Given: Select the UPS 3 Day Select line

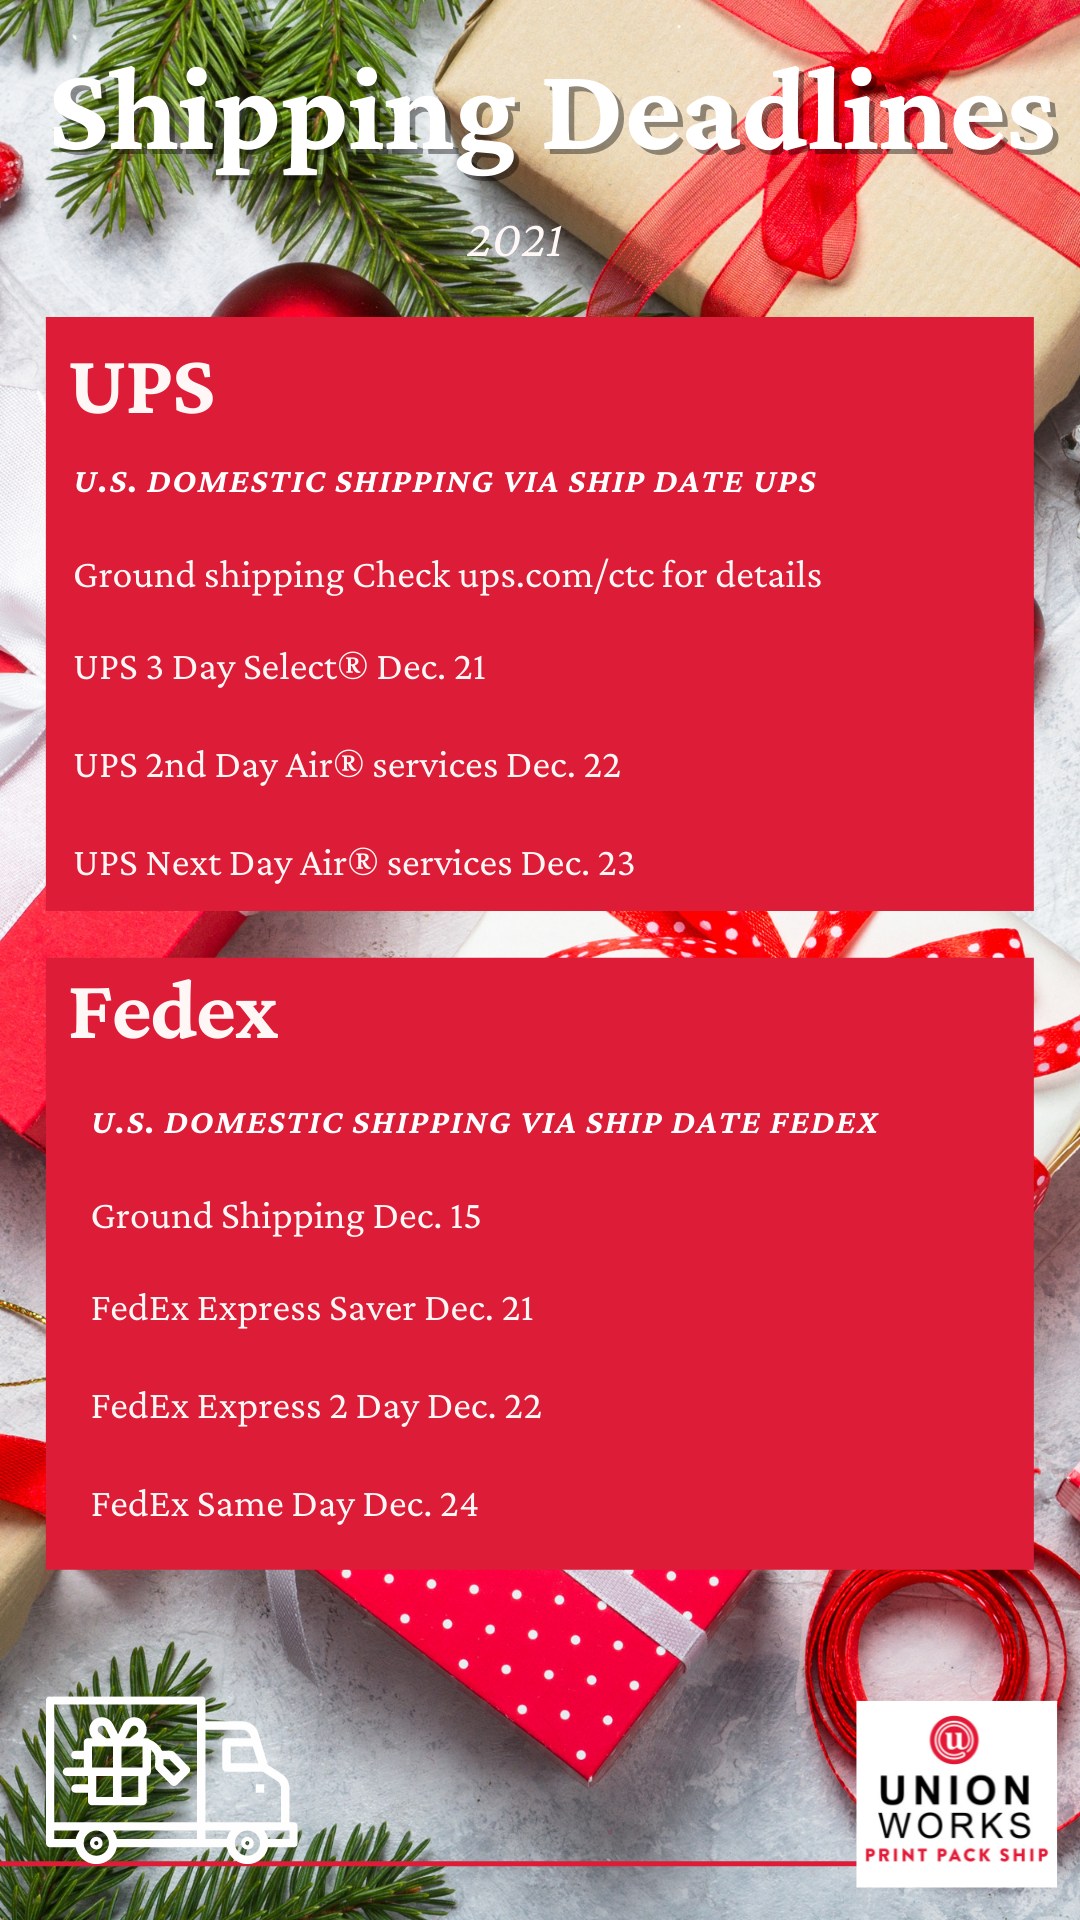Looking at the screenshot, I should point(280,668).
